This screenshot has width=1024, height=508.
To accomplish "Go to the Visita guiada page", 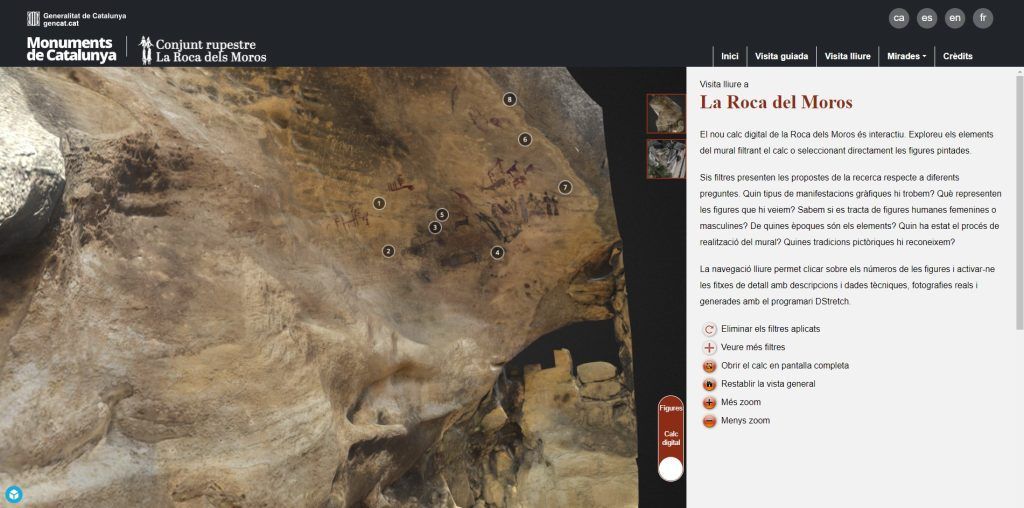I will click(781, 56).
